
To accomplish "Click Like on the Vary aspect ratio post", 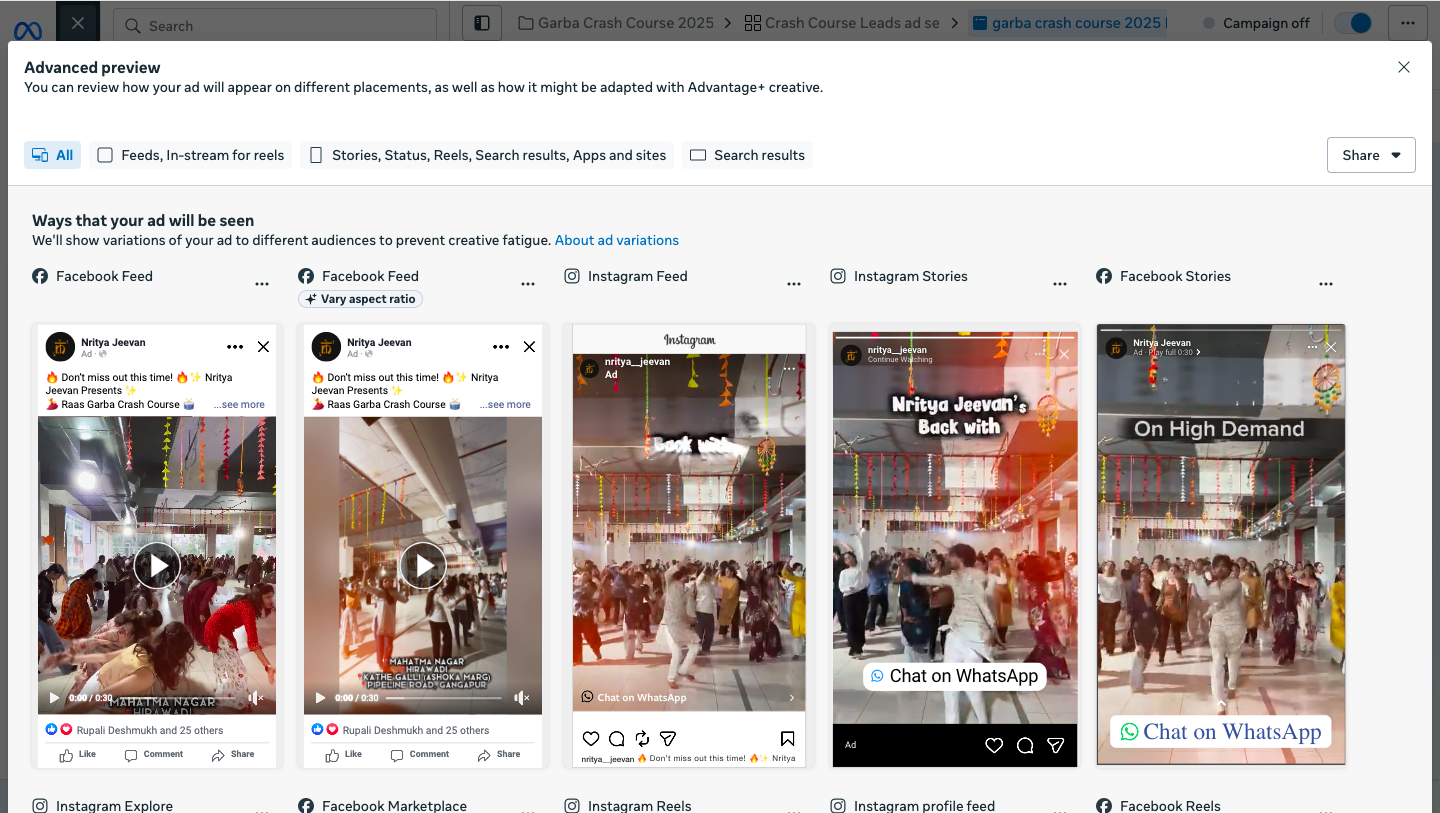I will pyautogui.click(x=344, y=755).
